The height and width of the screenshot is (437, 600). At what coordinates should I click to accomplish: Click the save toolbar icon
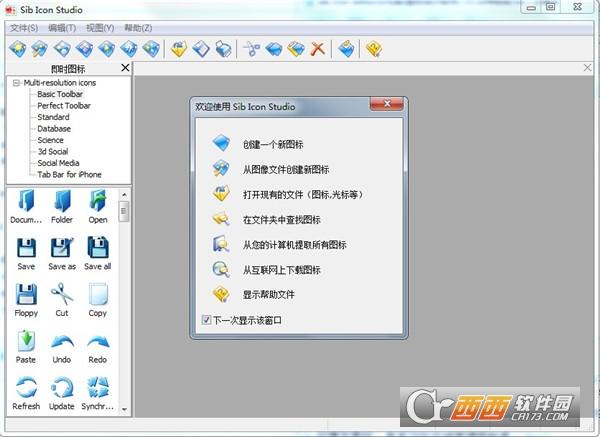[x=201, y=49]
